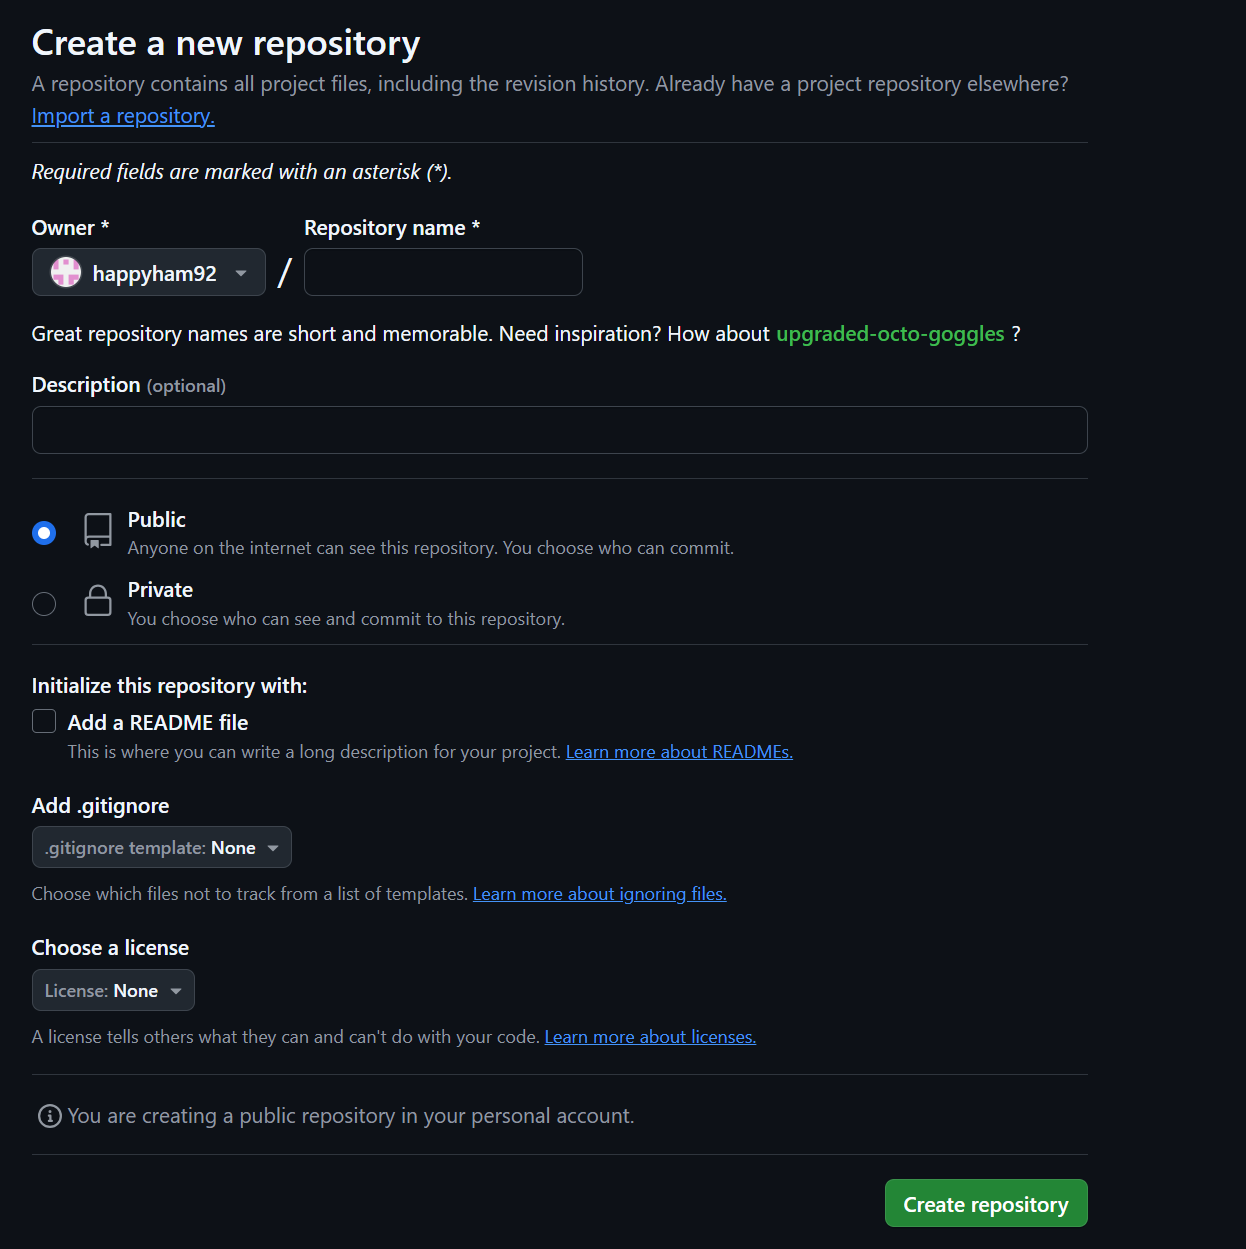The width and height of the screenshot is (1246, 1249).
Task: Click the Choose a license heading
Action: tap(110, 948)
